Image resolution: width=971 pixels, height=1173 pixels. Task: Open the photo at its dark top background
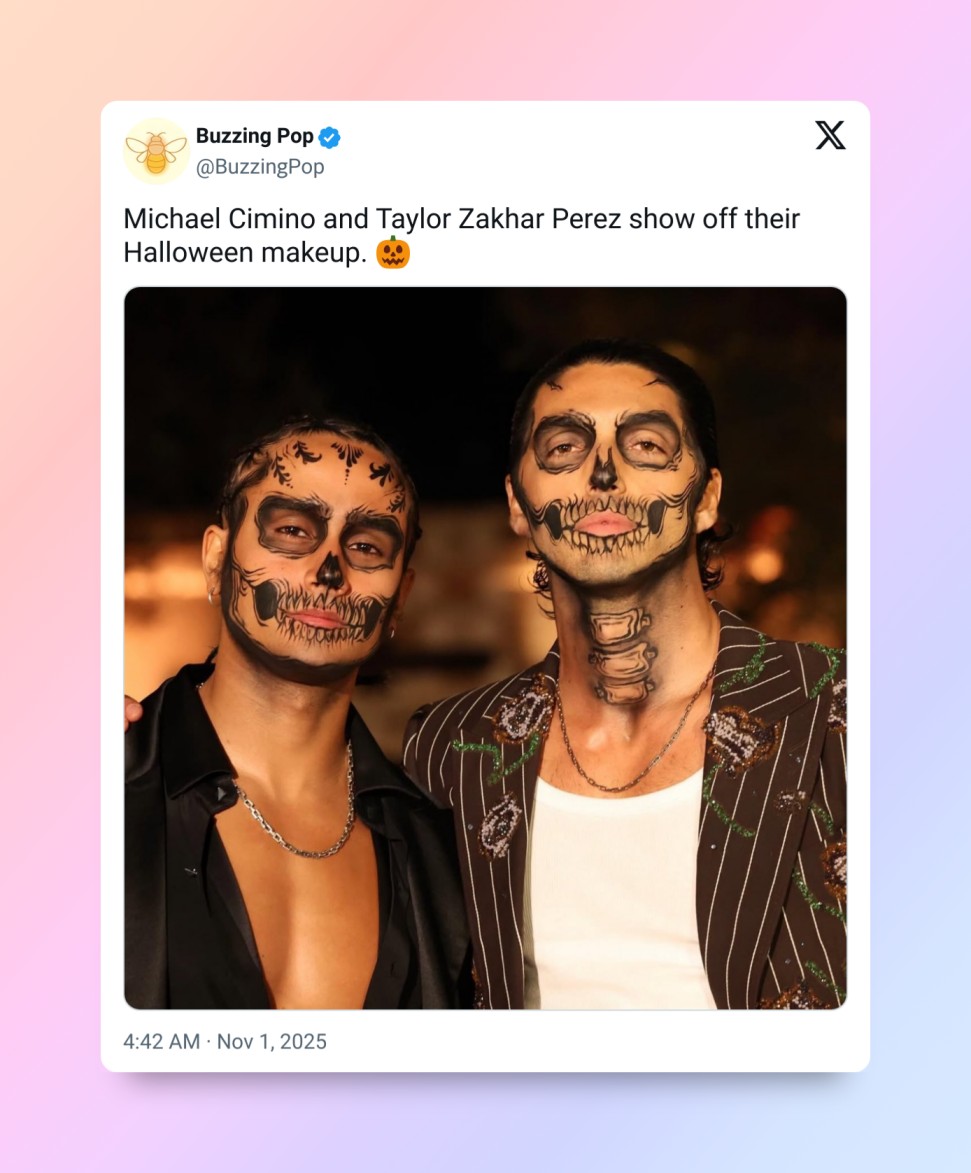coord(400,340)
